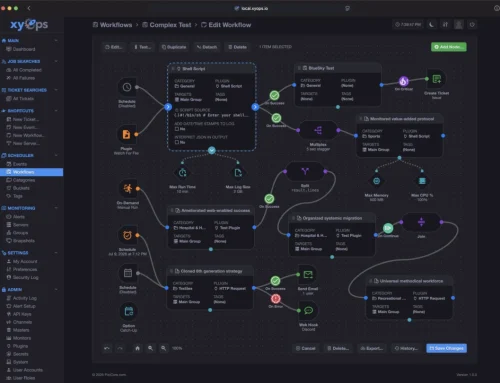The width and height of the screenshot is (500, 383).
Task: Click the Workflows breadcrumb link
Action: [112, 25]
